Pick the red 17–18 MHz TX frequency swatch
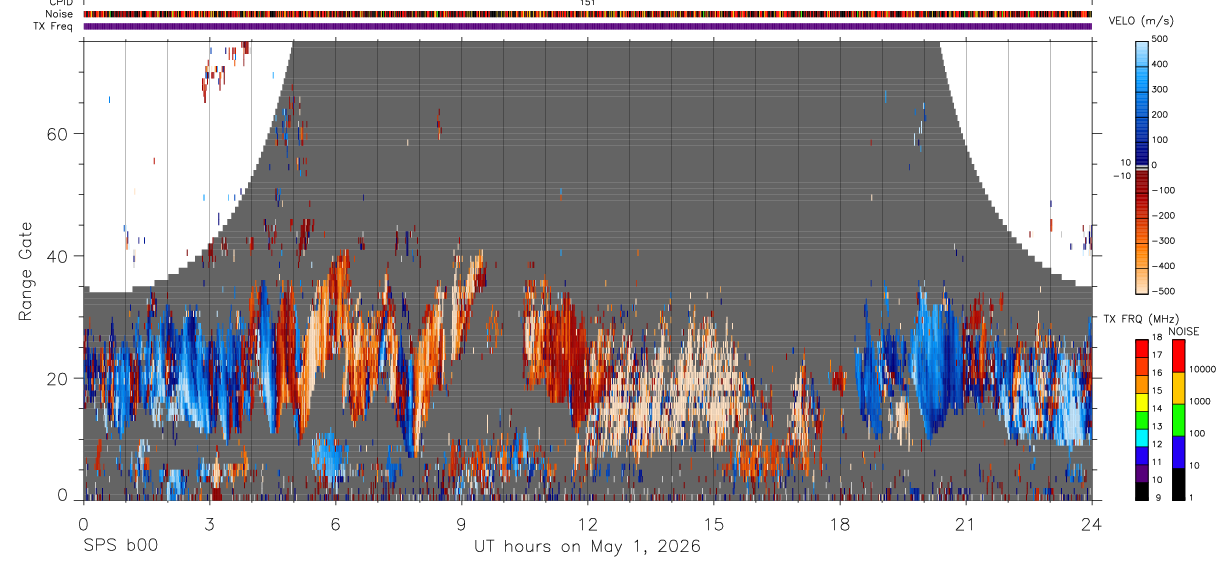Screen dimensions: 1228x567 pyautogui.click(x=1142, y=348)
